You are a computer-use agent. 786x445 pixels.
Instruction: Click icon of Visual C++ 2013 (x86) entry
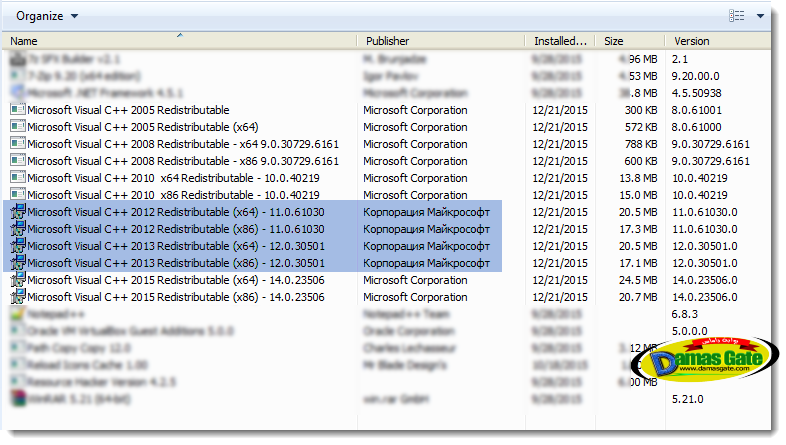click(18, 263)
